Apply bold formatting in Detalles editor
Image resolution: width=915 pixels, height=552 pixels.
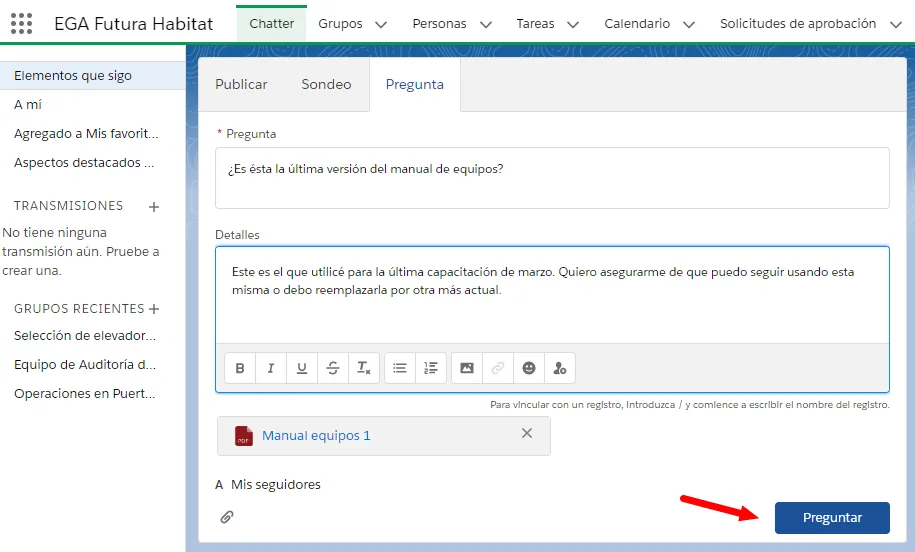(x=240, y=368)
